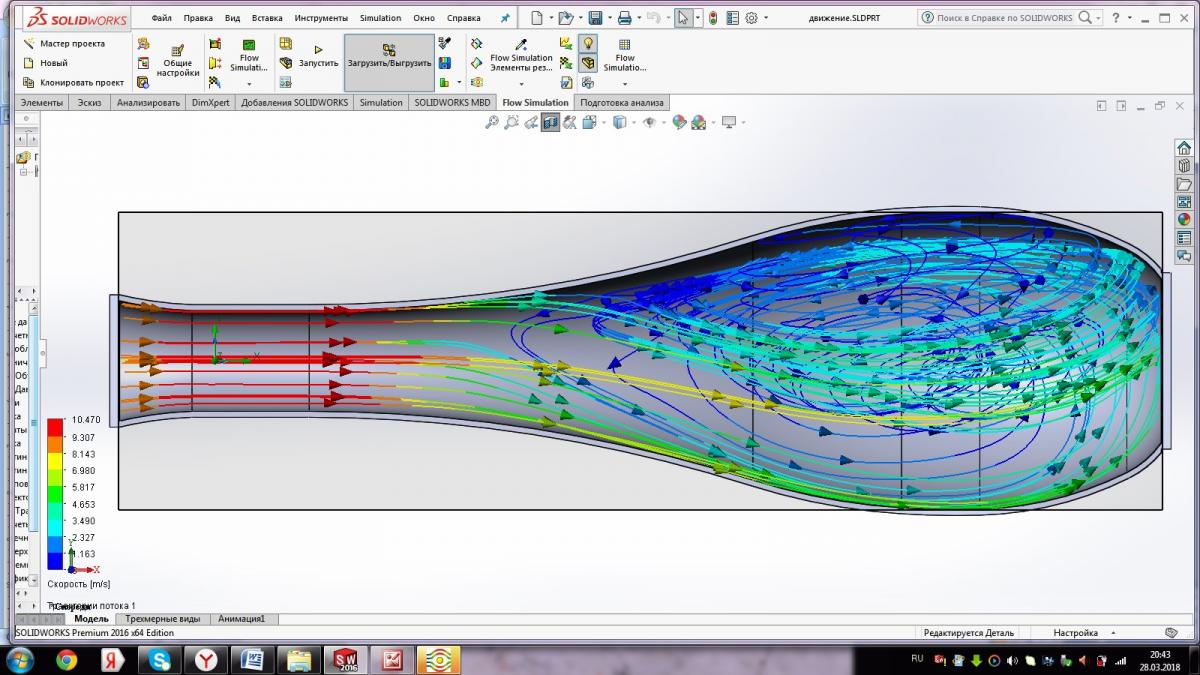Switch to the Эскиз tab
This screenshot has height=675, width=1200.
(89, 102)
